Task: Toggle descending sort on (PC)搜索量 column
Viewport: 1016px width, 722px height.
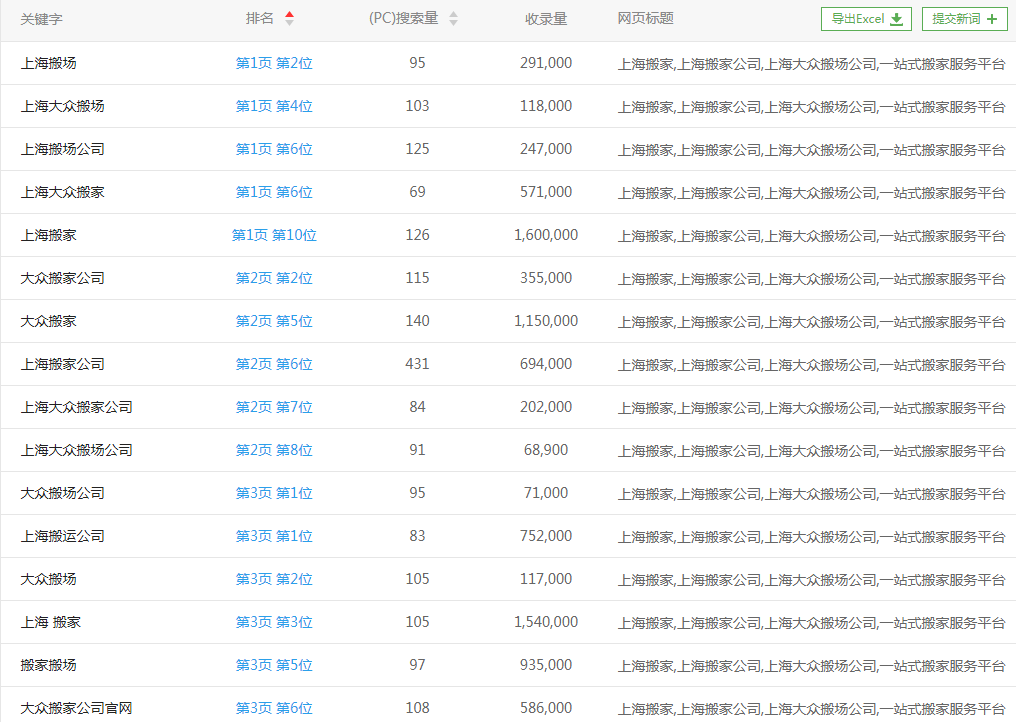Action: 453,23
